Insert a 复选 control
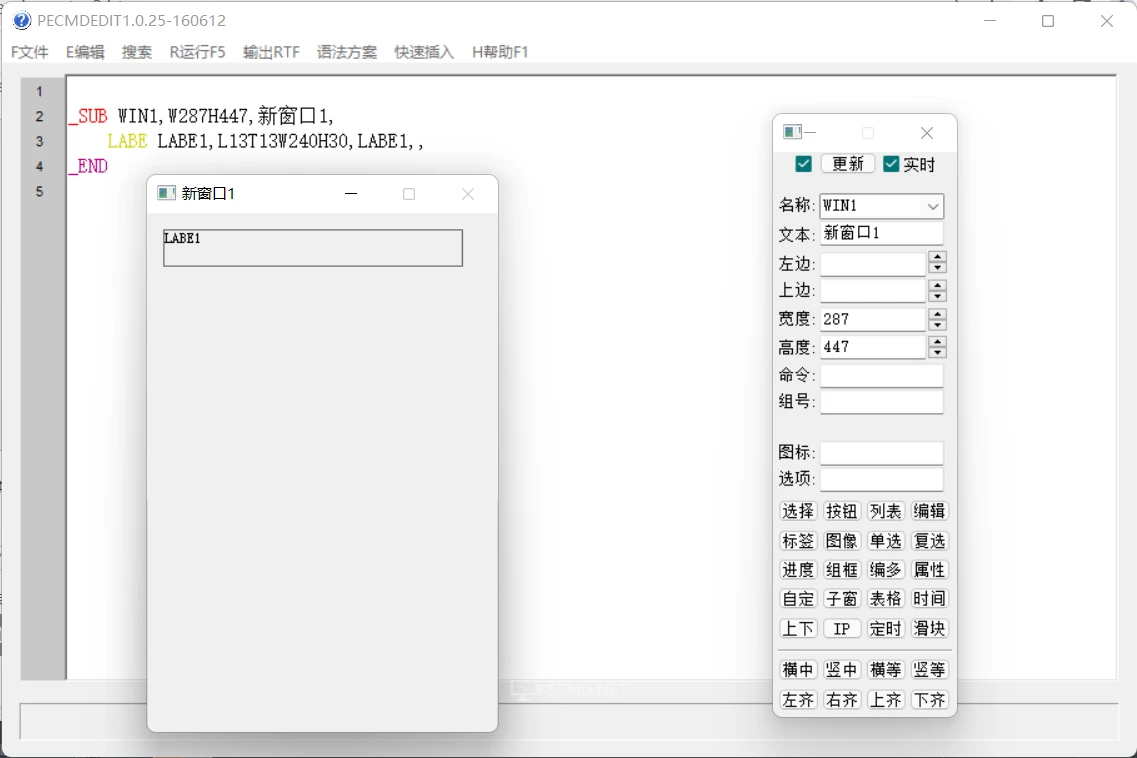 [x=930, y=541]
